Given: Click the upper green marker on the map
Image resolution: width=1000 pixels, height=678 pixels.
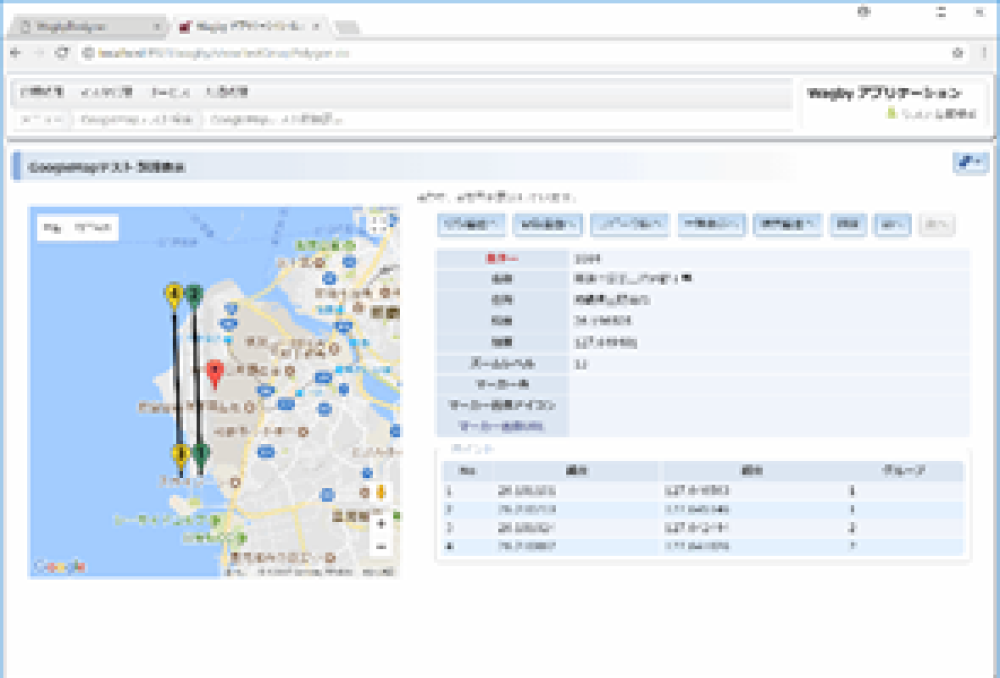Looking at the screenshot, I should (194, 297).
